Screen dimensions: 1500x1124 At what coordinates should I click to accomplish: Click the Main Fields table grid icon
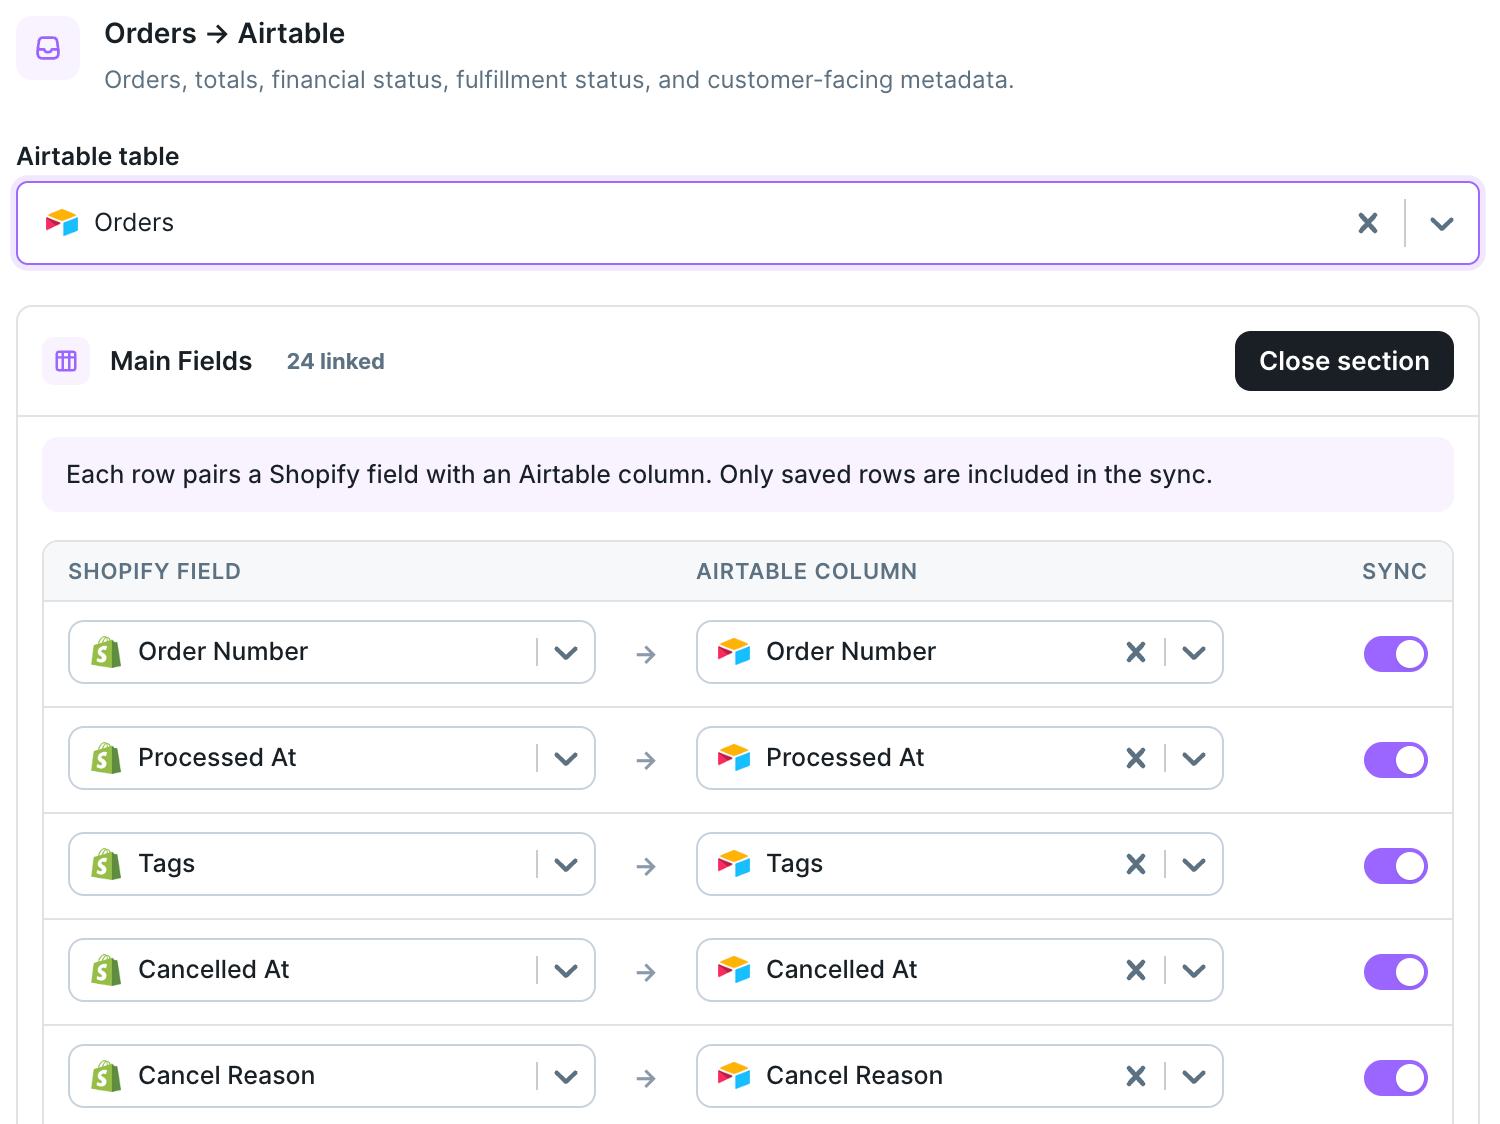pos(66,361)
